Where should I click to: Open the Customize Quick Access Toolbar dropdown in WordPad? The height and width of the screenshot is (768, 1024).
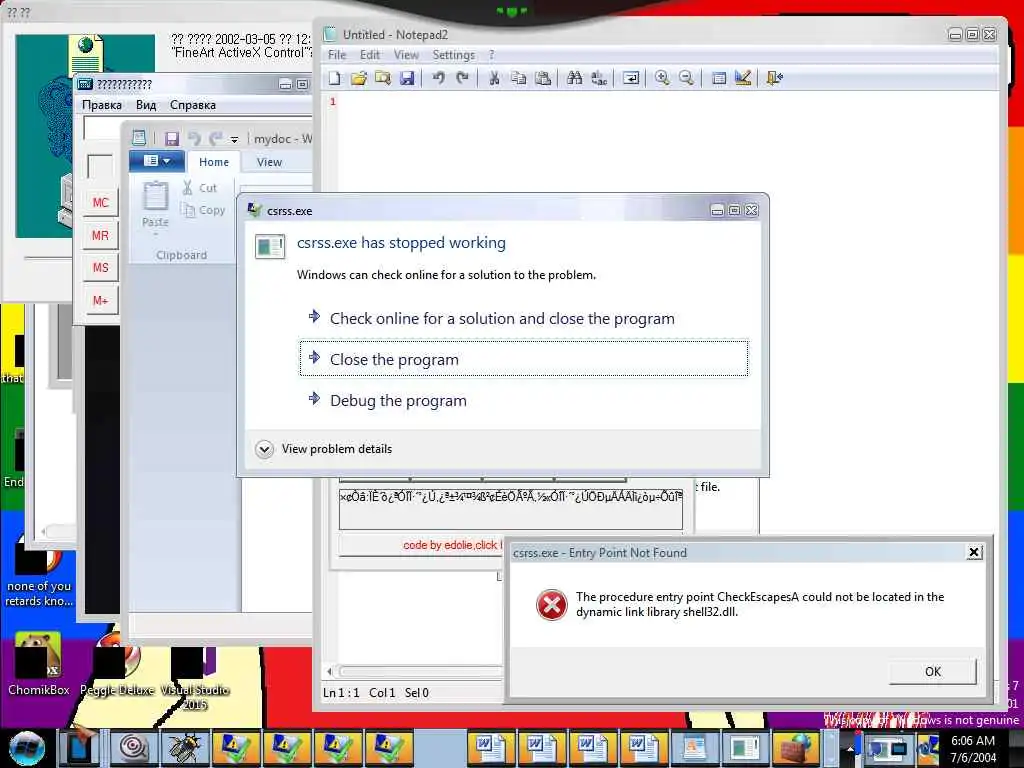(x=234, y=139)
